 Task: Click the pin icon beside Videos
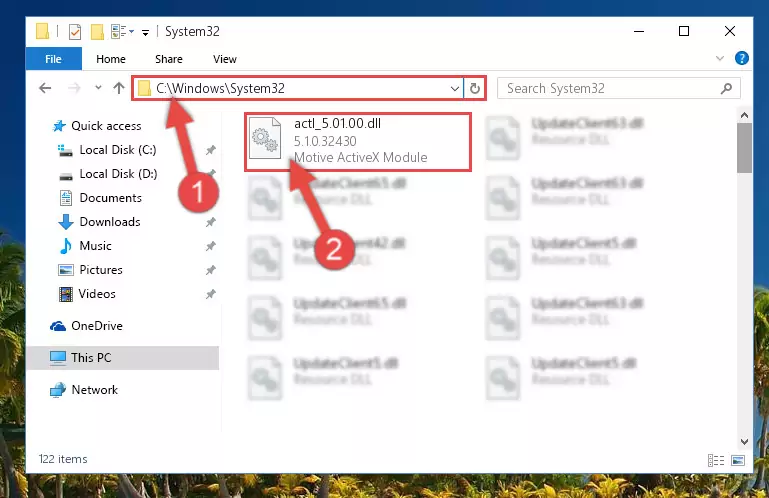(x=210, y=294)
